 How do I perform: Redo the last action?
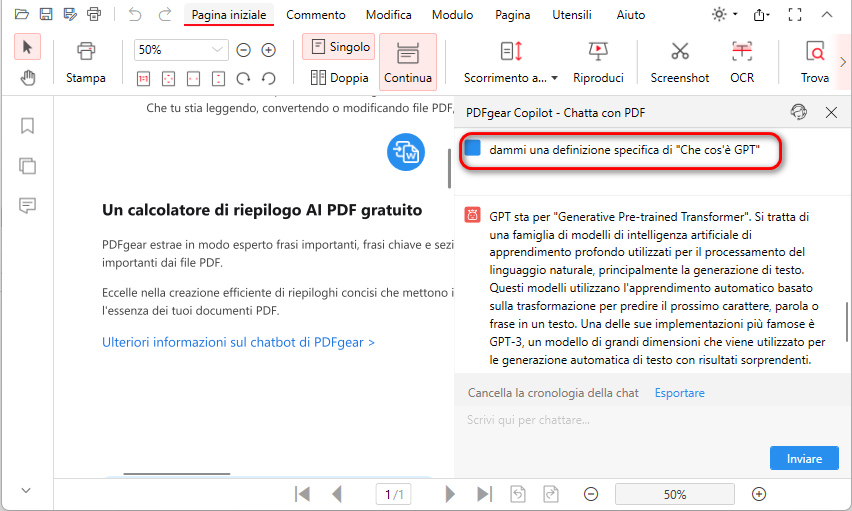tap(165, 14)
